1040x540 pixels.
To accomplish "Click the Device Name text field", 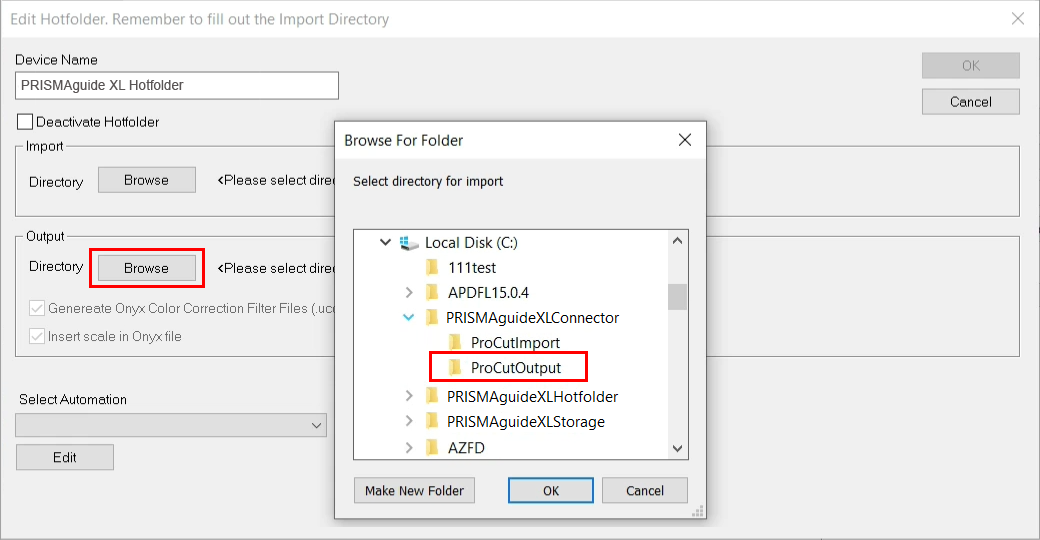I will pos(177,85).
